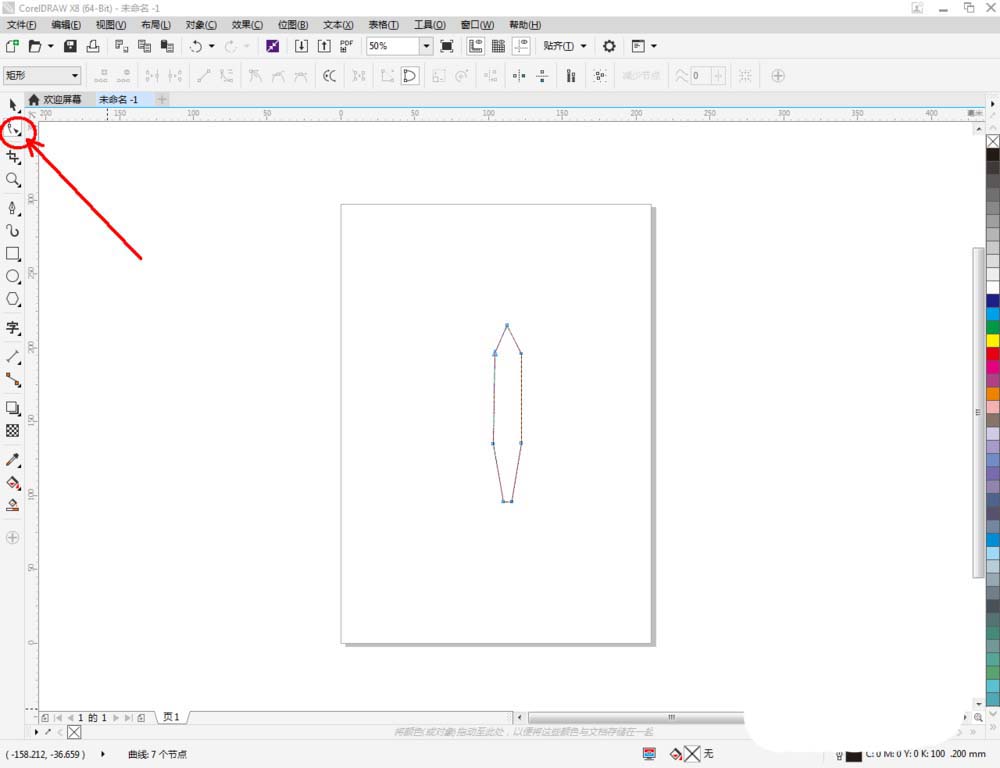Select the Crop tool
The image size is (1000, 768).
(x=13, y=156)
